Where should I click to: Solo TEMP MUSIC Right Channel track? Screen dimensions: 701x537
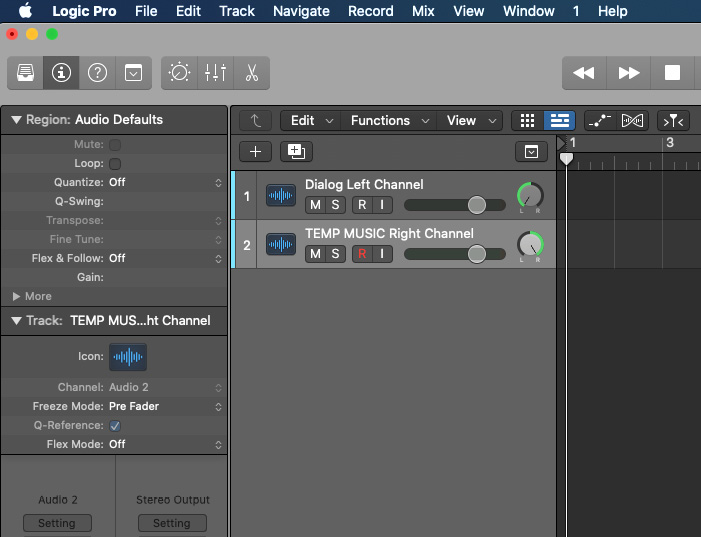(x=335, y=254)
